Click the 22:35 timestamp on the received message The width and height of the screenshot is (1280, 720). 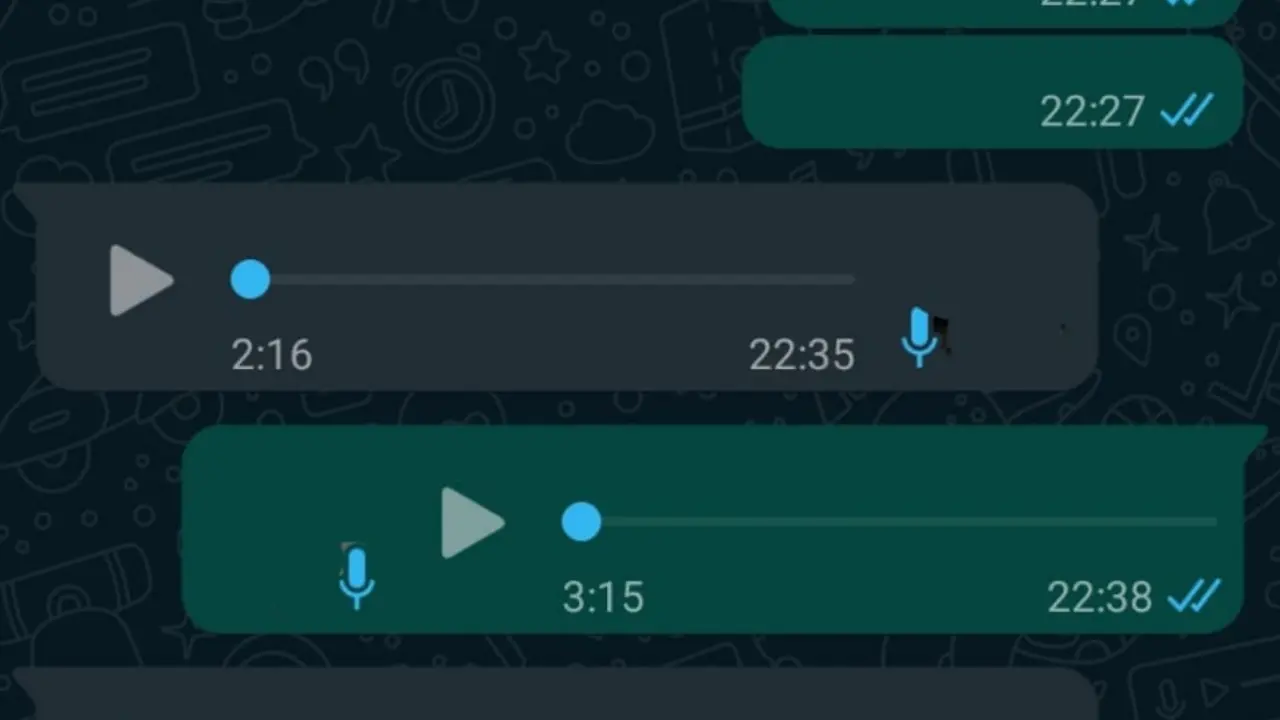(x=802, y=355)
